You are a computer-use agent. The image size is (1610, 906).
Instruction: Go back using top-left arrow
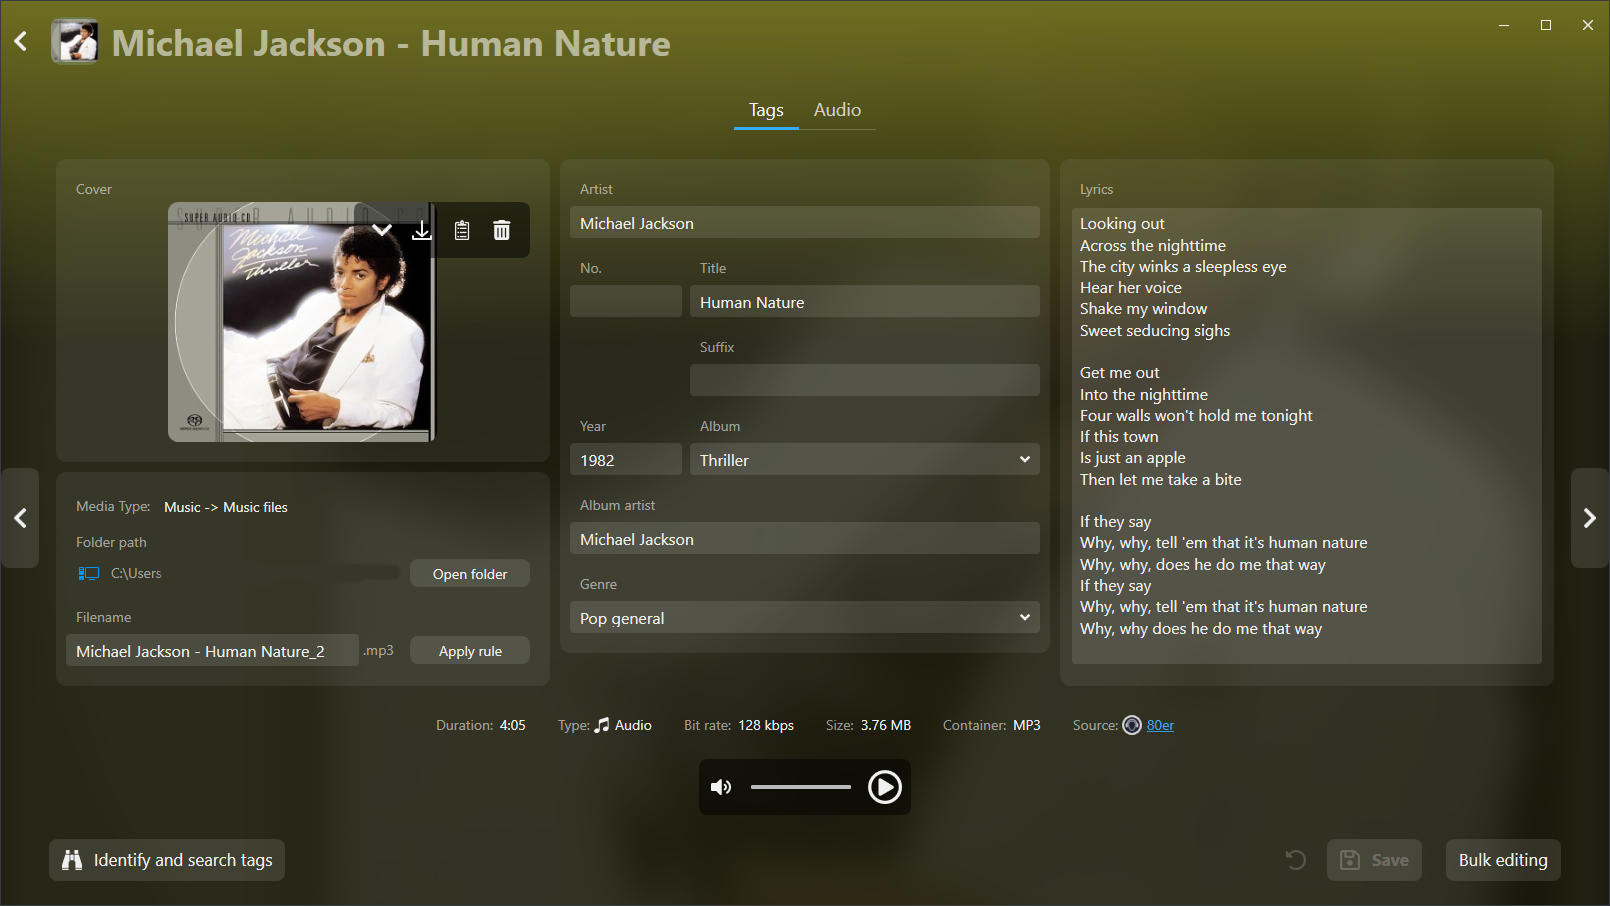tap(21, 42)
